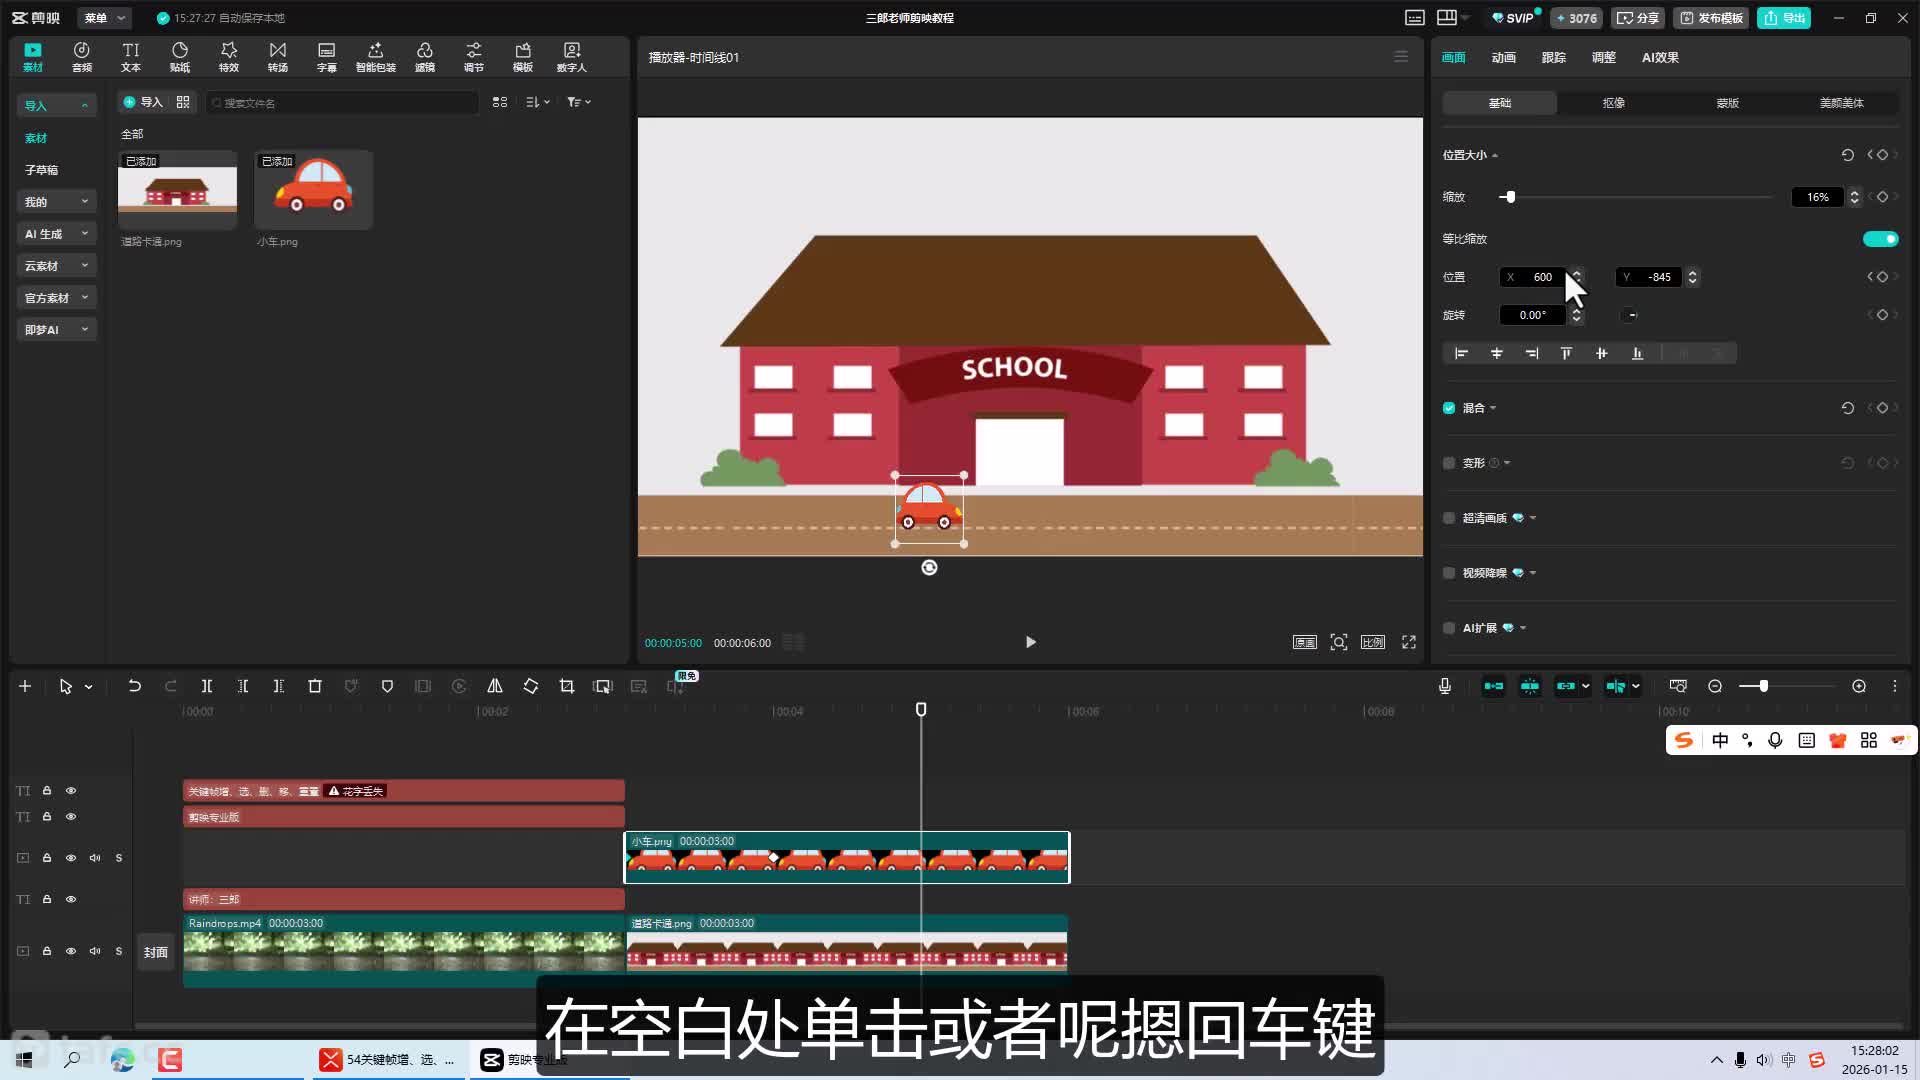Click the mirror flip icon in timeline toolbar
1920x1080 pixels.
(x=495, y=686)
